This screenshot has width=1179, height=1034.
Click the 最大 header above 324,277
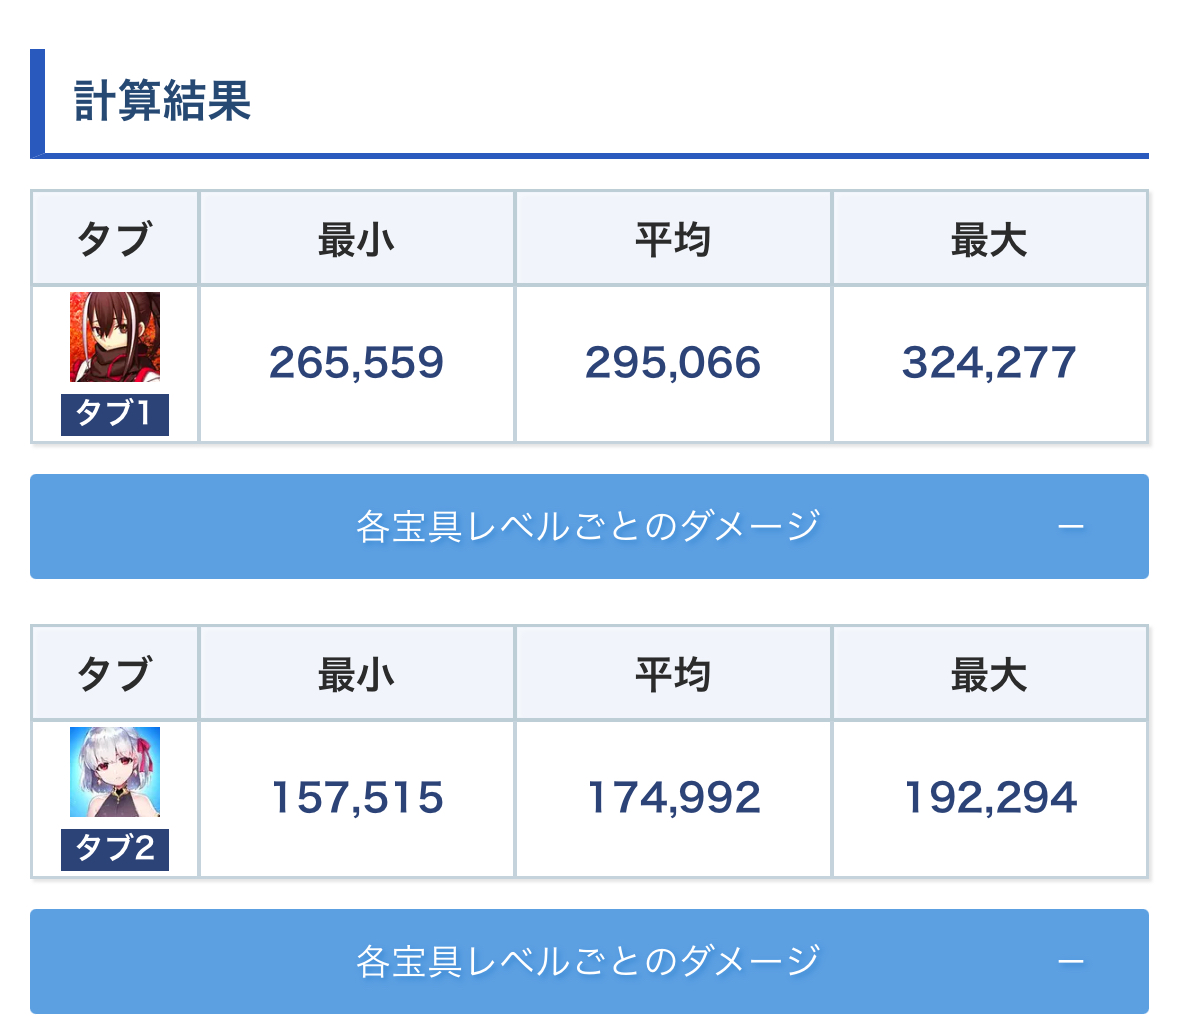[x=989, y=240]
